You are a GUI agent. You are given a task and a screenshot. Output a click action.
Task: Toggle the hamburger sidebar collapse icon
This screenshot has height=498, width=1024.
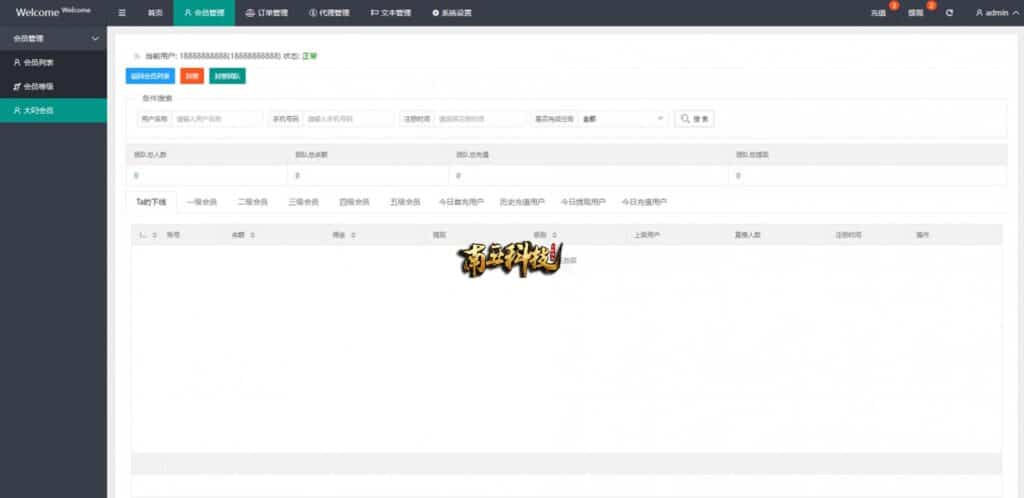click(x=122, y=12)
